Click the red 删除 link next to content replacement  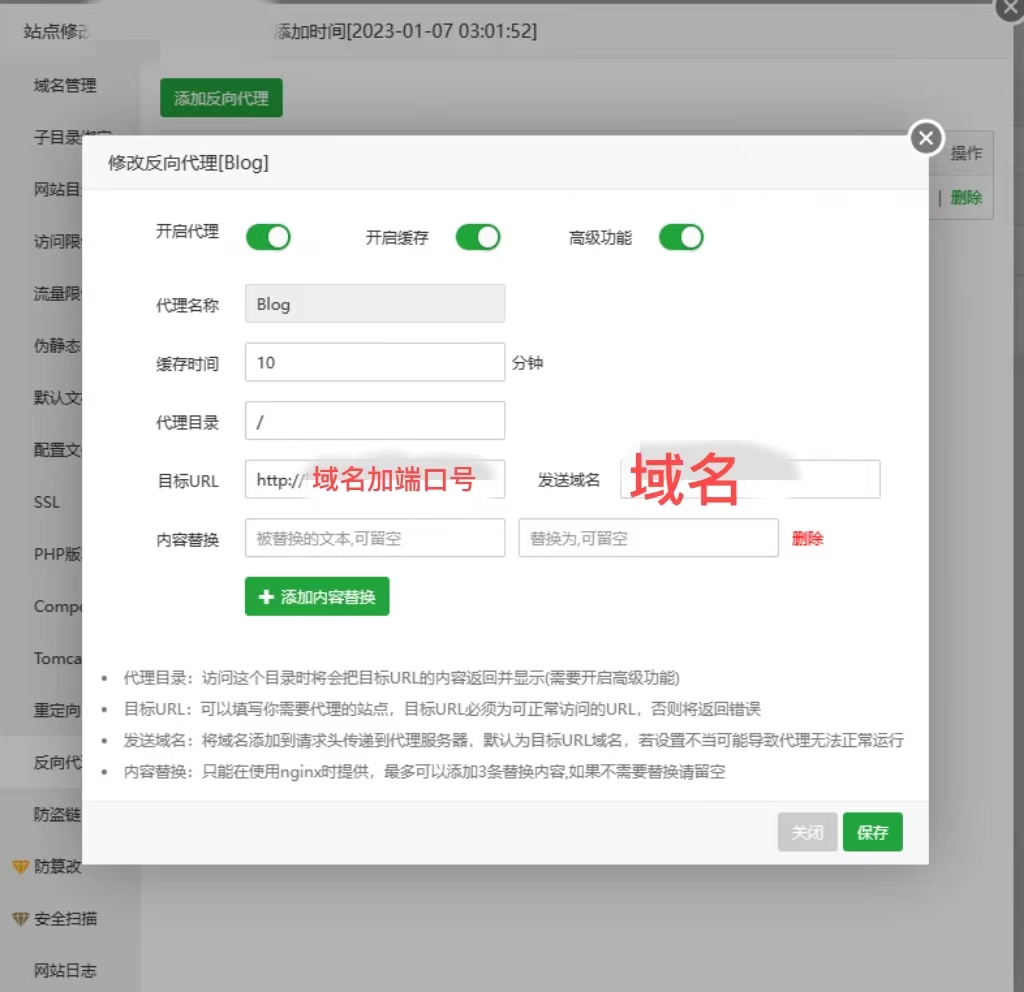click(807, 538)
